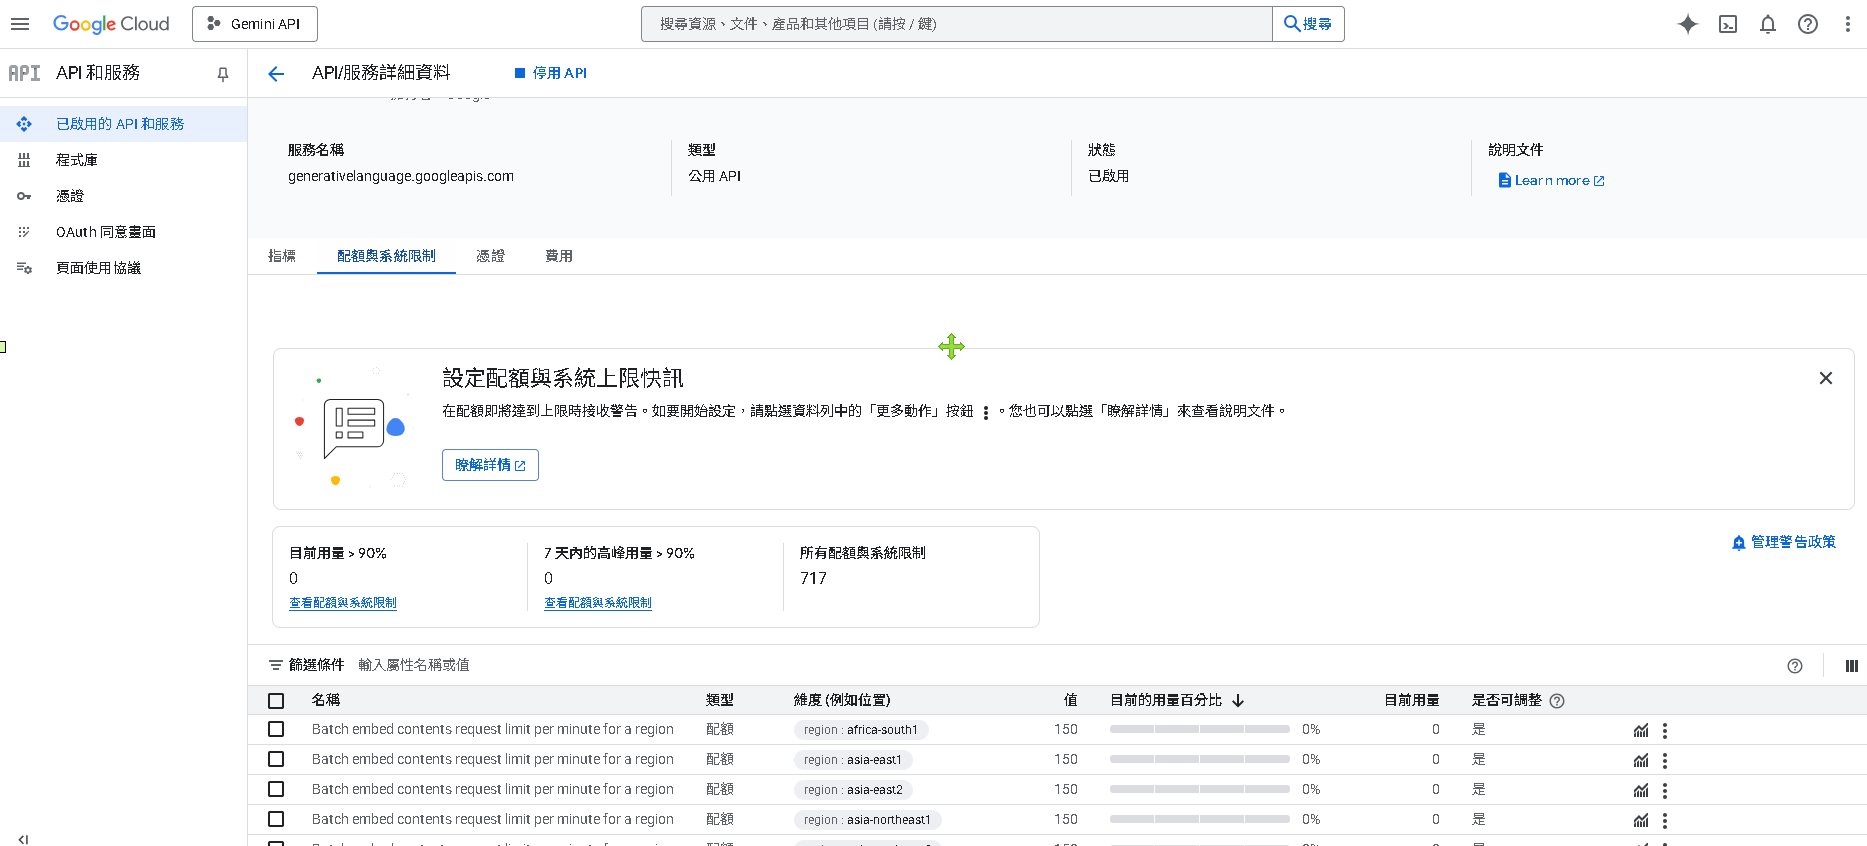Open 查看配額與系統限制 link under 目前用量
Screen dimensions: 1867x846
(343, 603)
